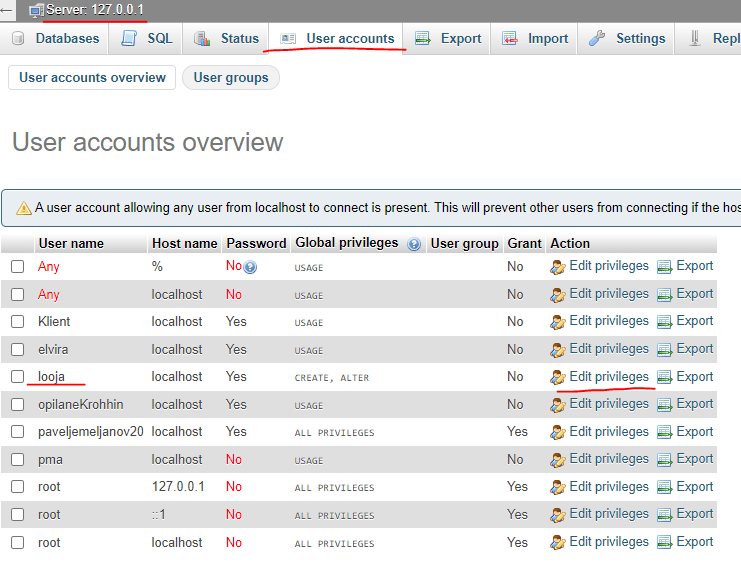Check the pma user row checkbox
The height and width of the screenshot is (565, 741).
click(17, 460)
